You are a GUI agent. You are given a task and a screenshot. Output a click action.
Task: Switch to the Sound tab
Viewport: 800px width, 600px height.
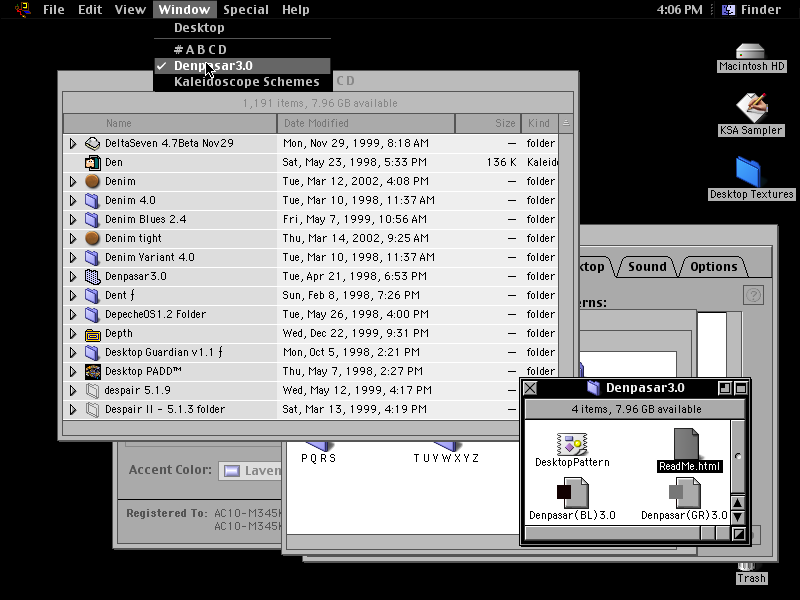coord(647,266)
